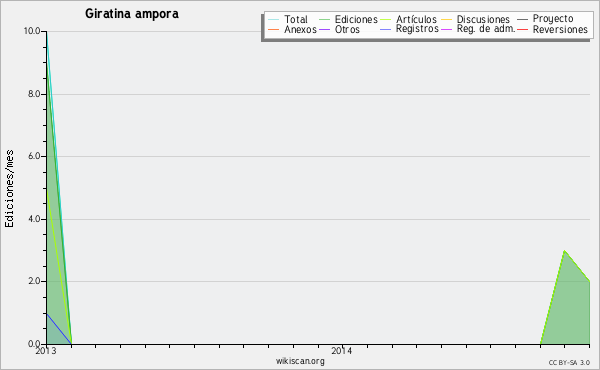Click the 2.0 y-axis value
This screenshot has width=600, height=370.
tap(34, 281)
